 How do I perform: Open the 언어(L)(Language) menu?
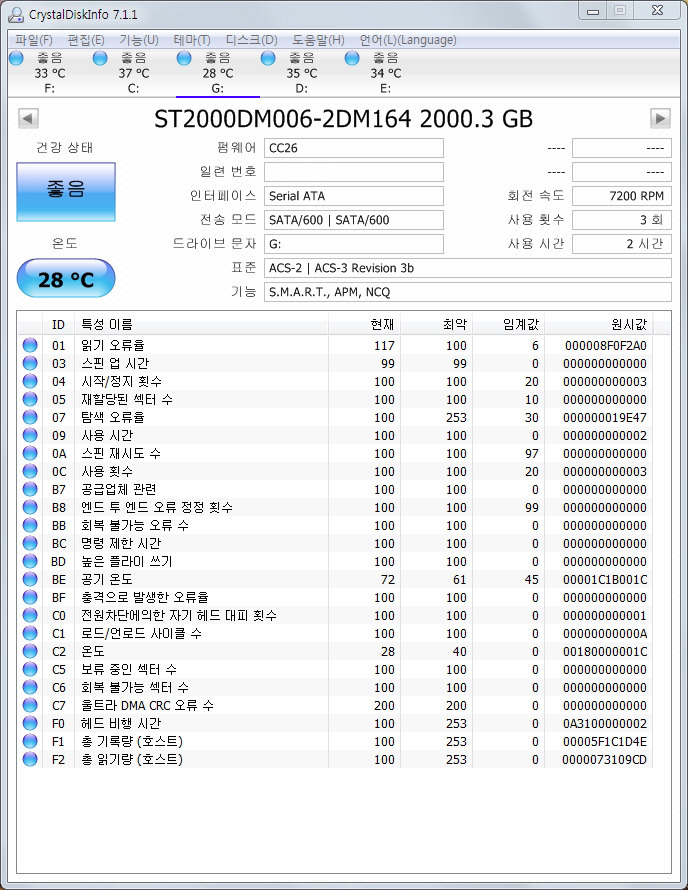[x=408, y=40]
